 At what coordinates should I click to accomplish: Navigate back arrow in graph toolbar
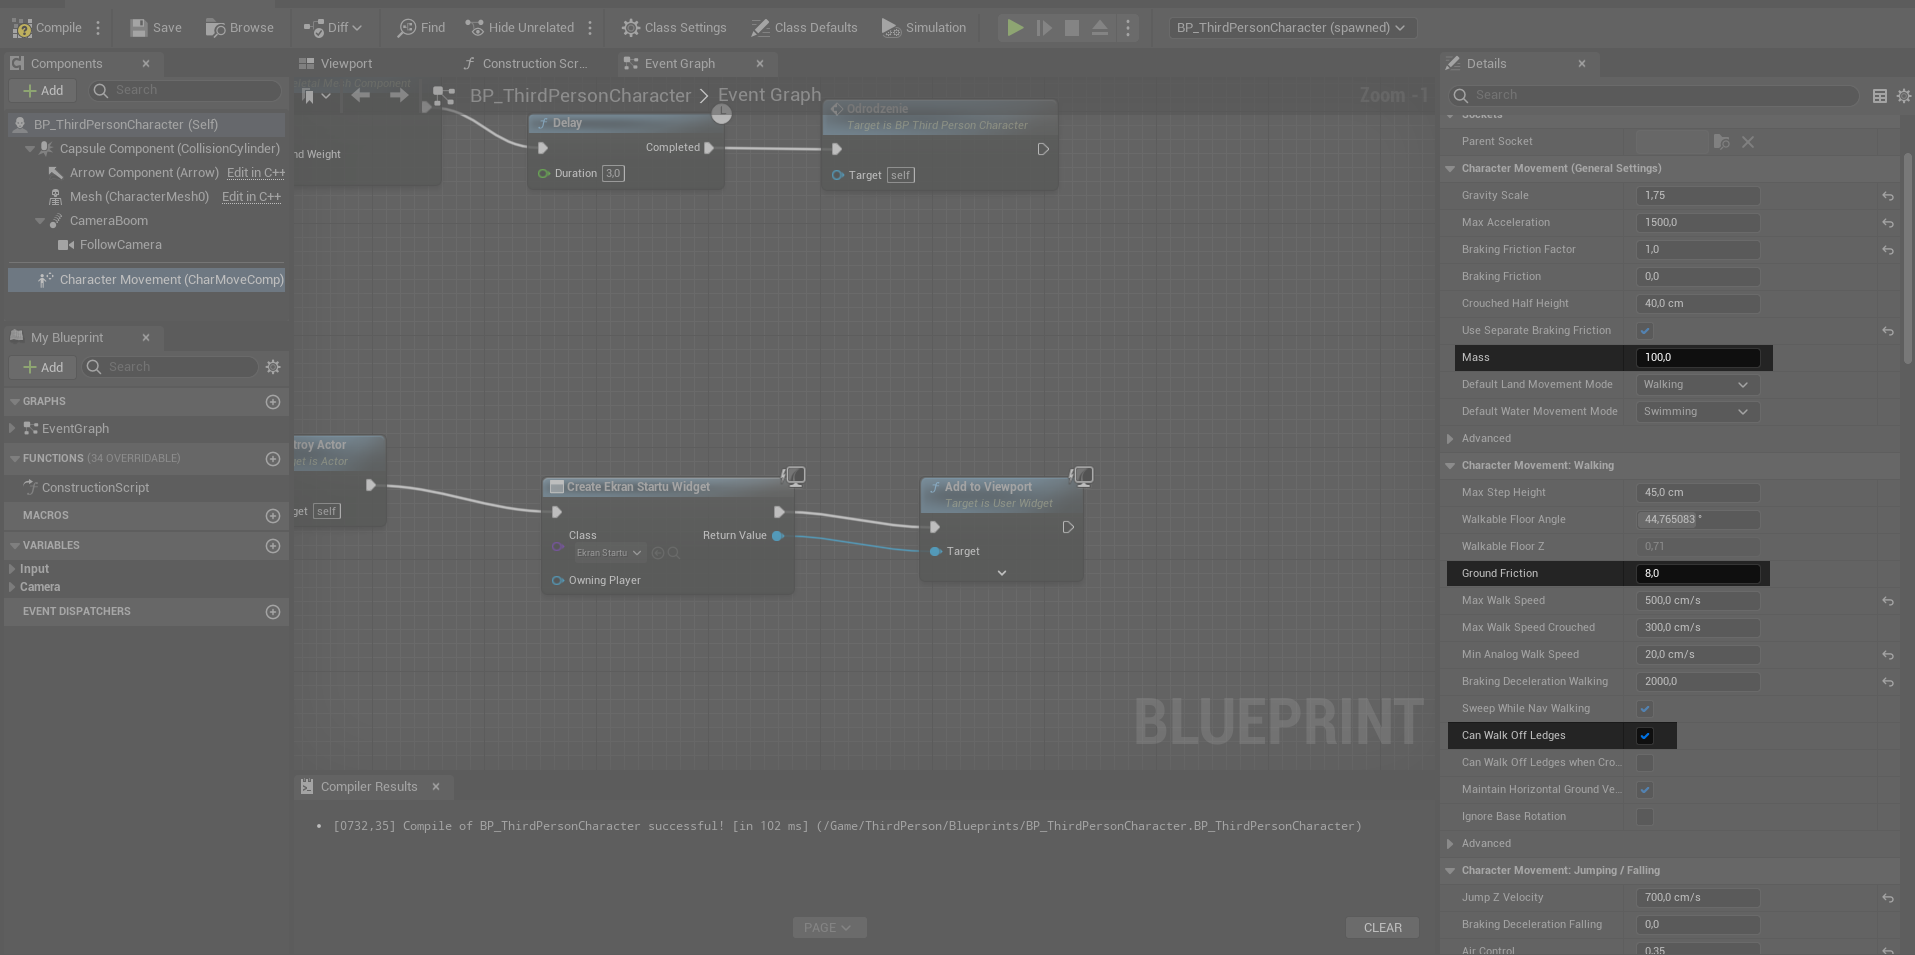(x=361, y=95)
